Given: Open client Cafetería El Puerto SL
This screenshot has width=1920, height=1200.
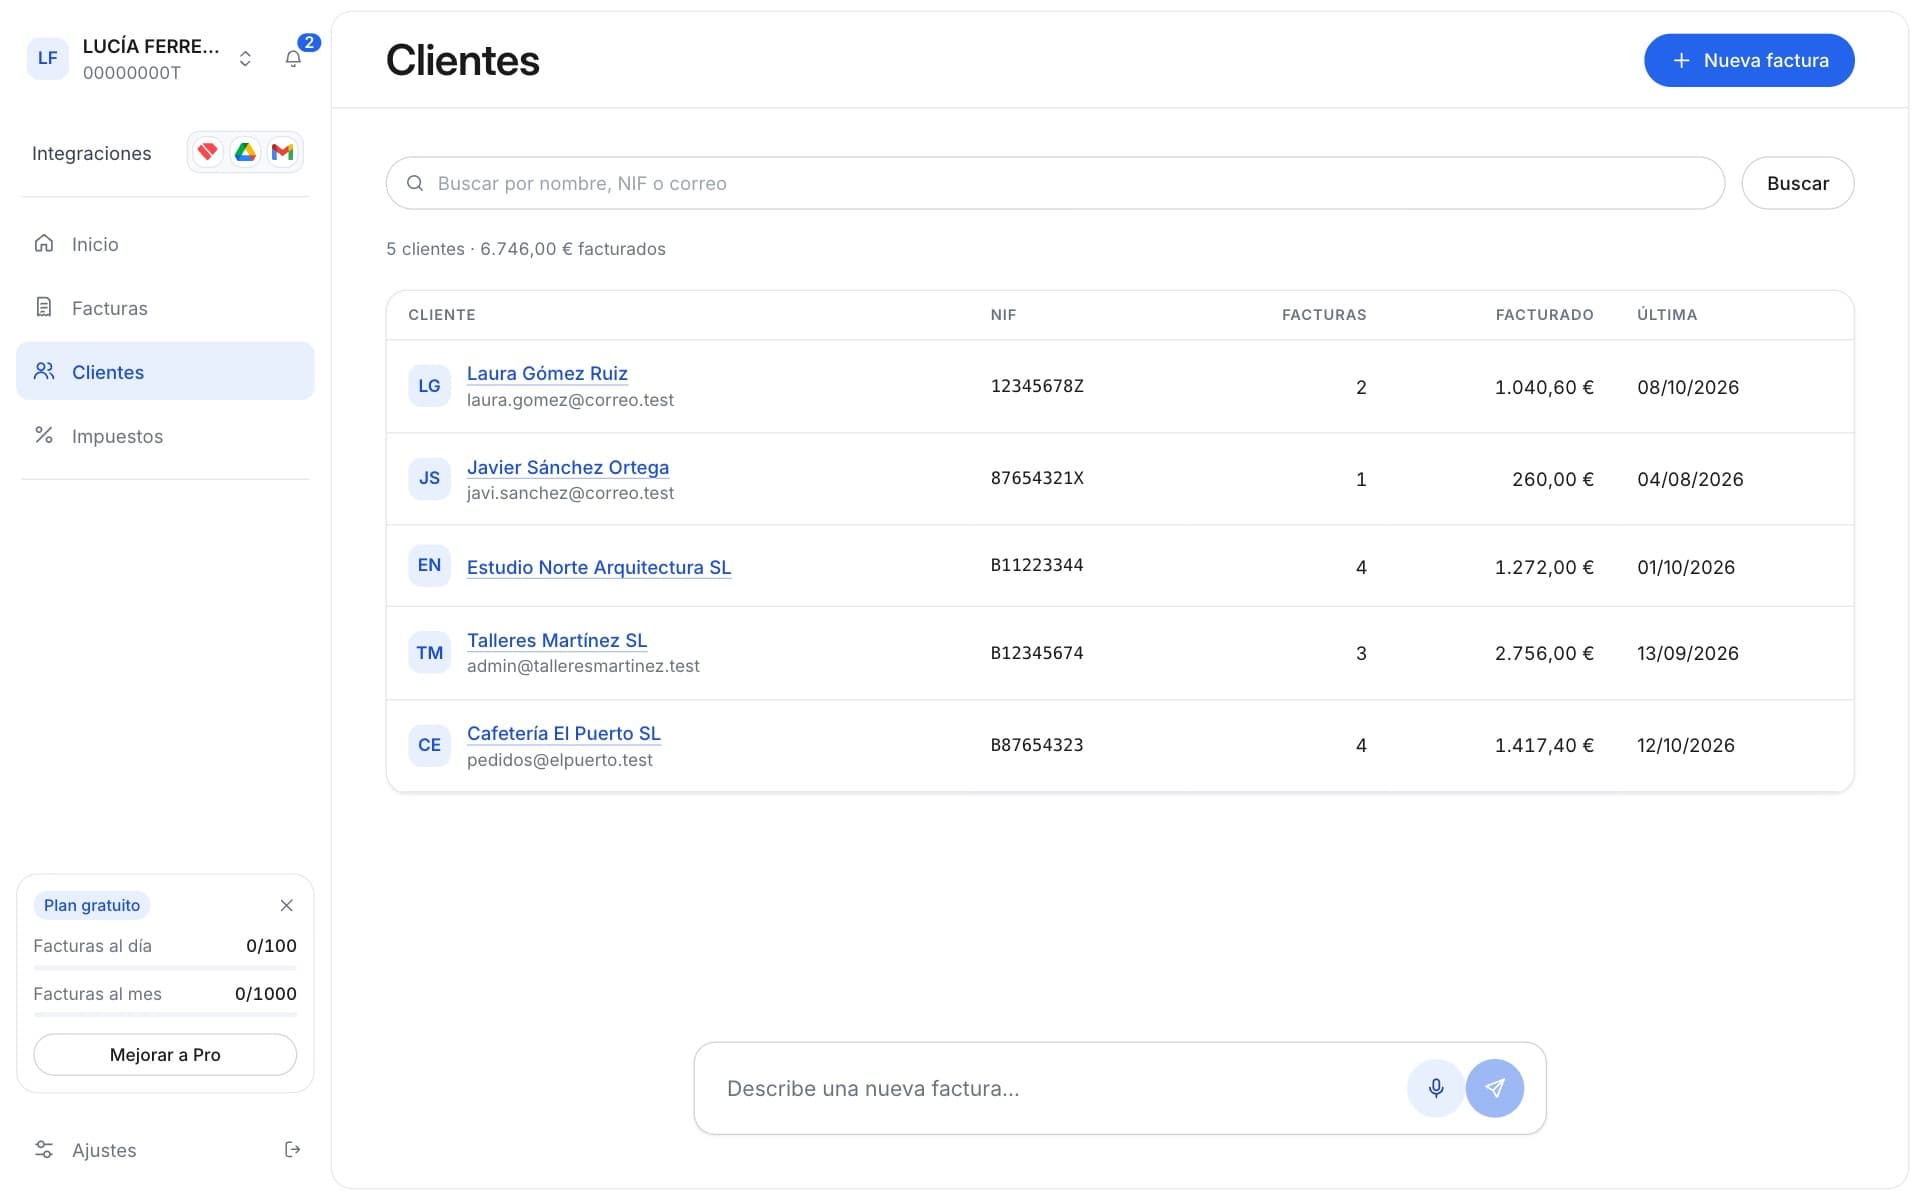Looking at the screenshot, I should point(564,733).
